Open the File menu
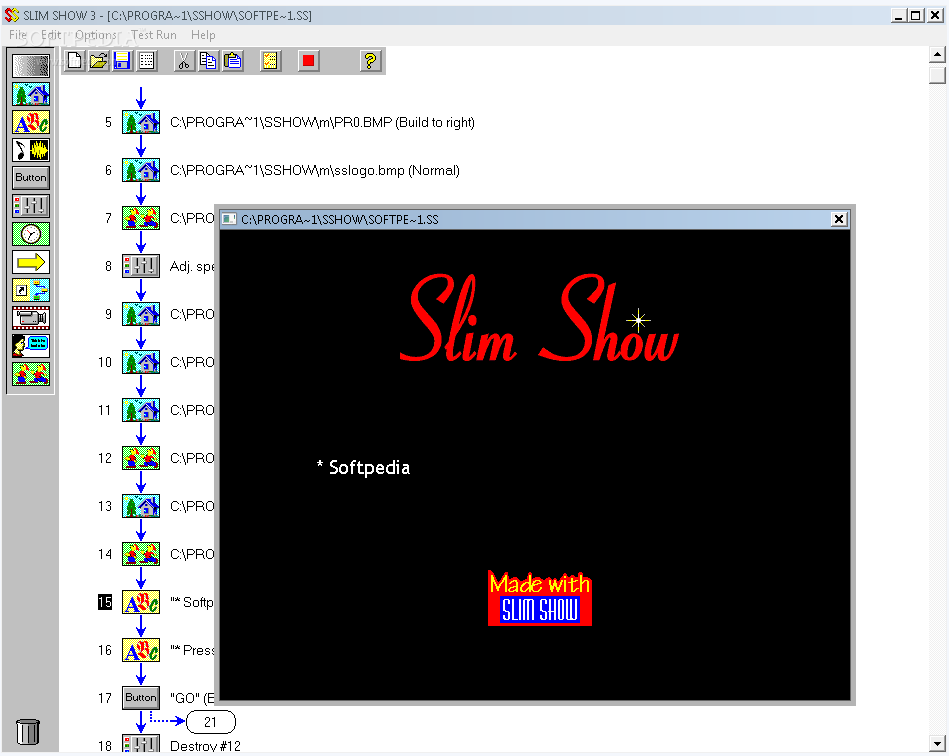This screenshot has height=756, width=949. tap(18, 35)
